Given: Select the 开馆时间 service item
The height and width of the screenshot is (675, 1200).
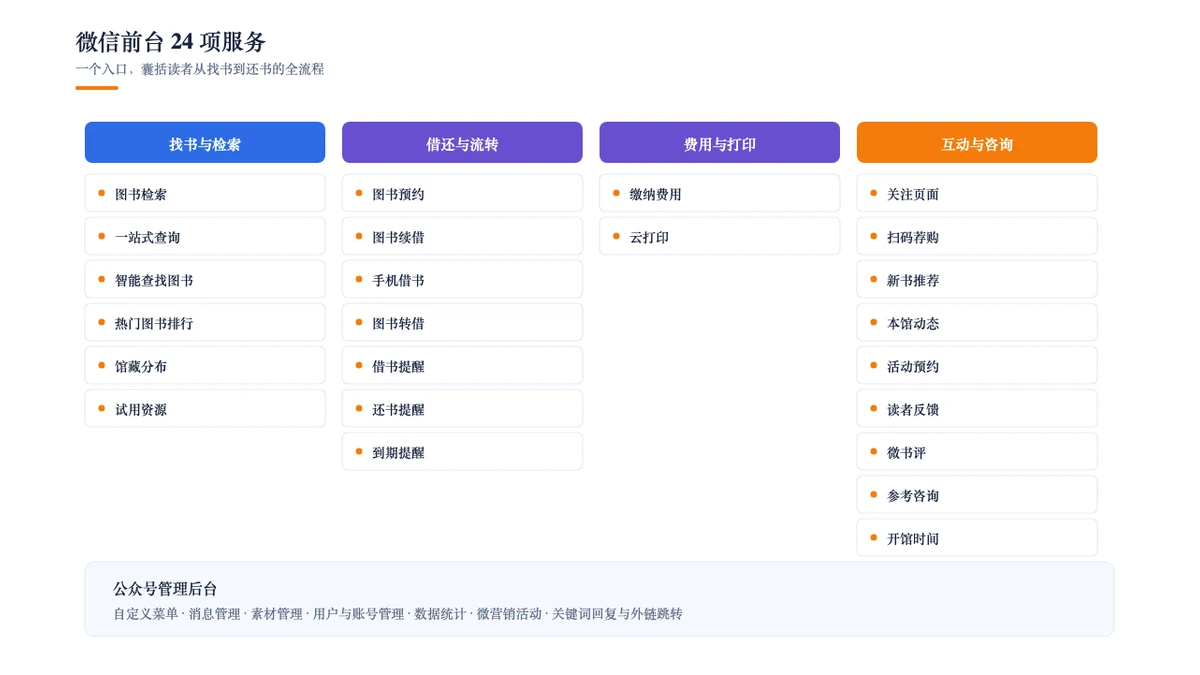Looking at the screenshot, I should (977, 538).
